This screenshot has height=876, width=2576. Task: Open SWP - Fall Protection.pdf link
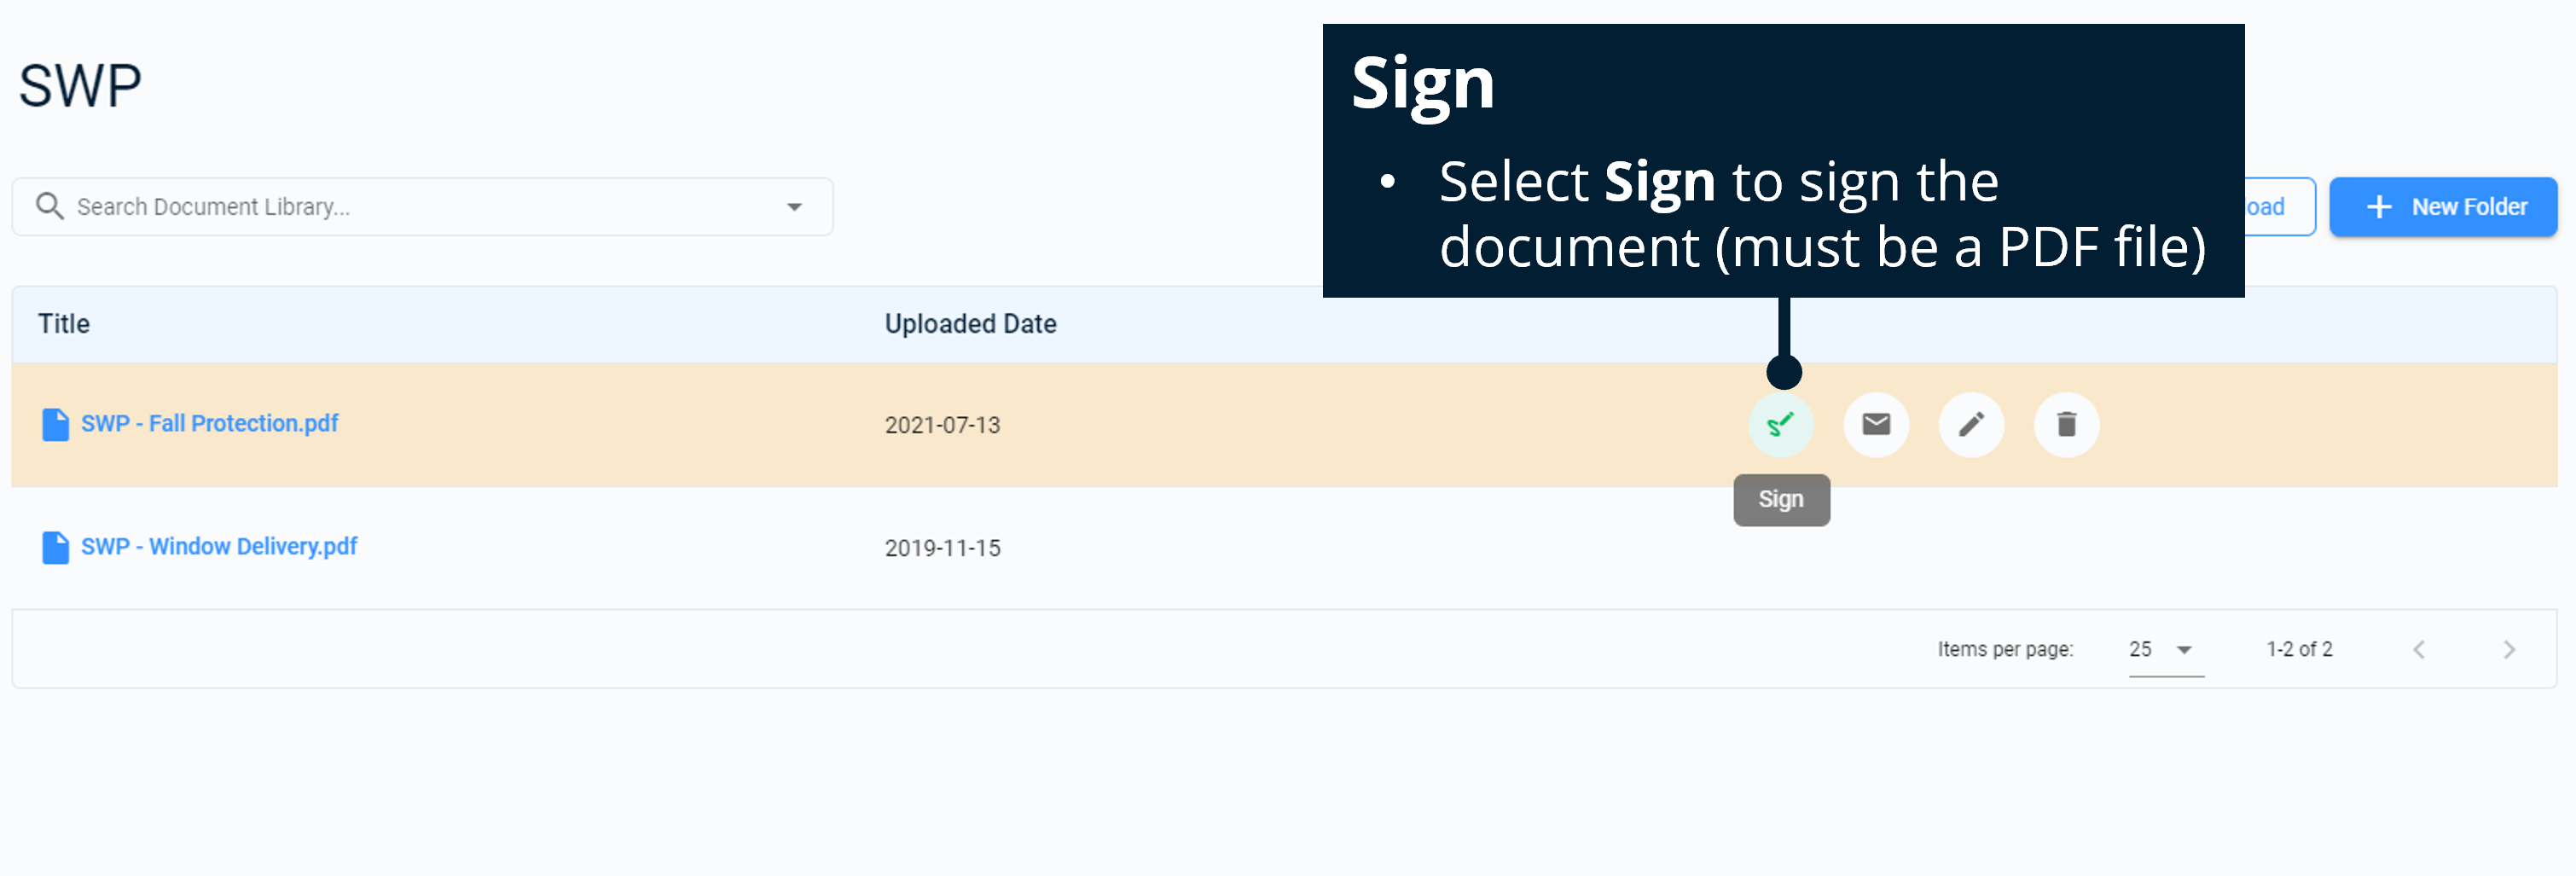pos(210,423)
